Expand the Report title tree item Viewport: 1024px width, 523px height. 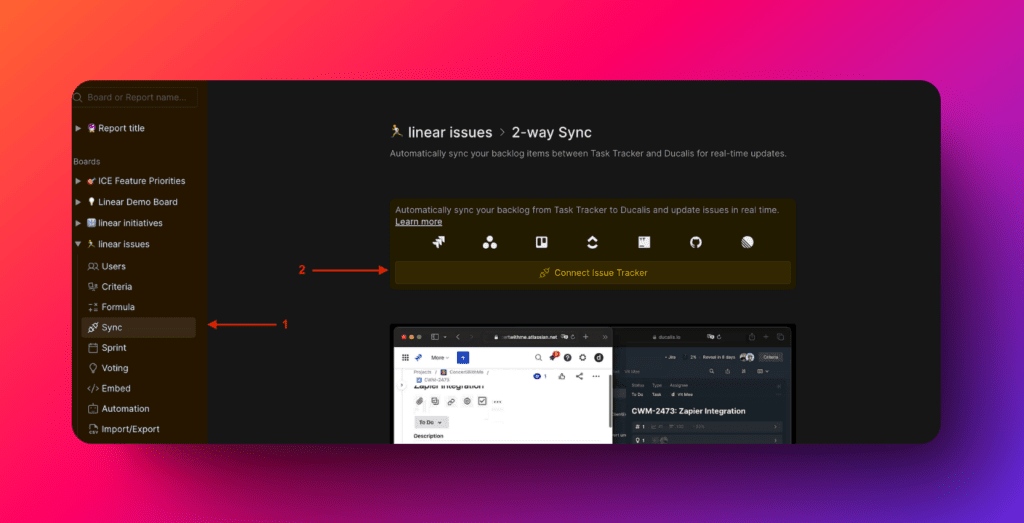79,128
